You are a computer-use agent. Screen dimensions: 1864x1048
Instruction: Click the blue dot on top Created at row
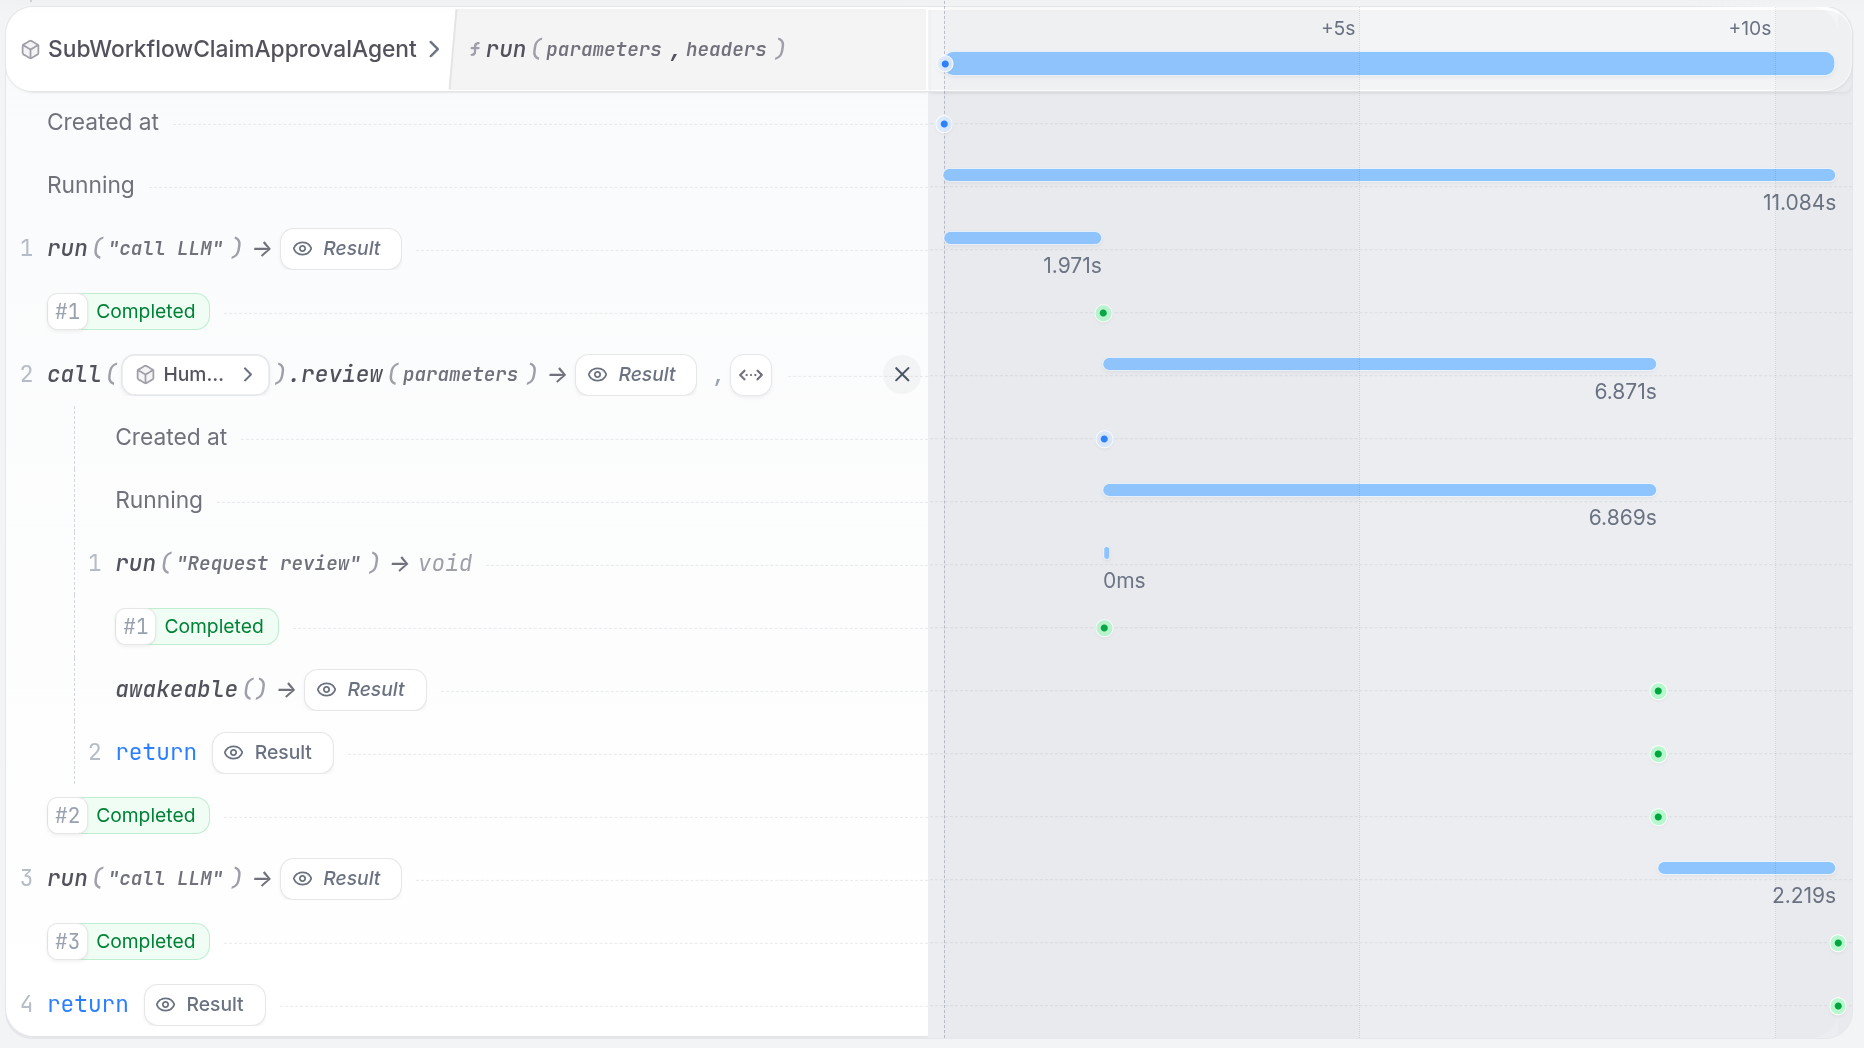[944, 124]
